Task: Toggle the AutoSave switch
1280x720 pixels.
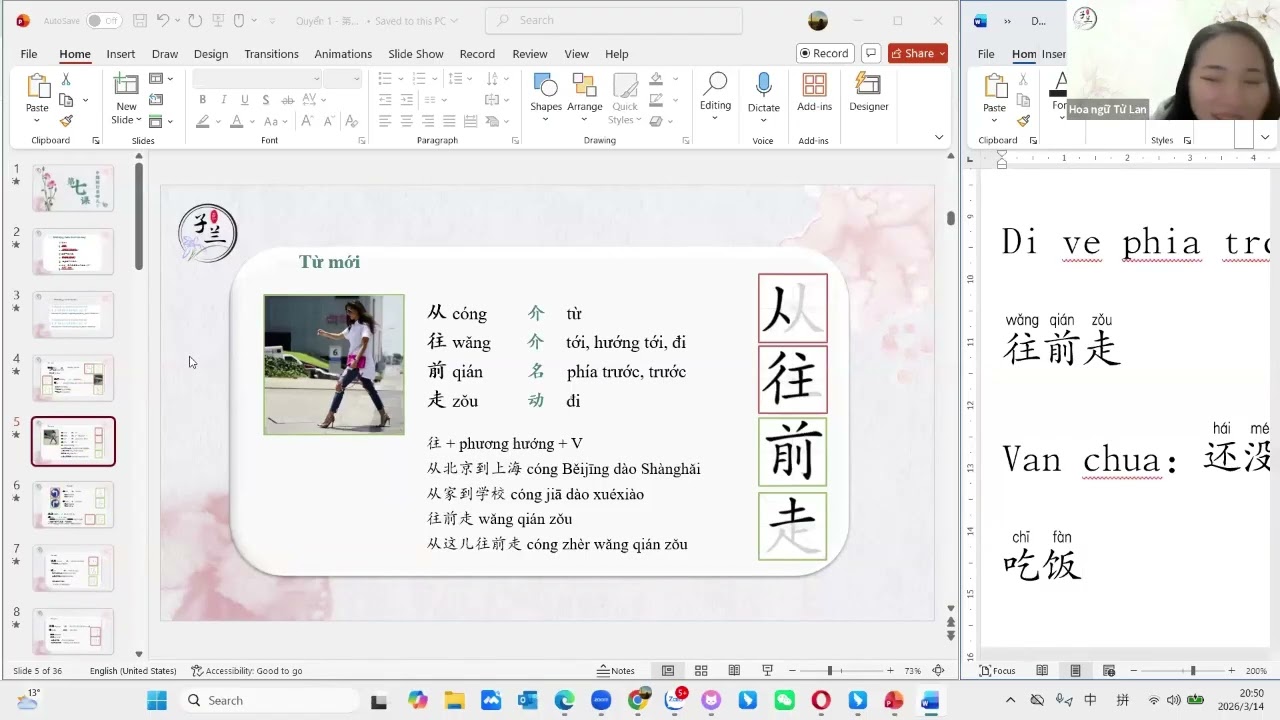Action: (x=104, y=20)
